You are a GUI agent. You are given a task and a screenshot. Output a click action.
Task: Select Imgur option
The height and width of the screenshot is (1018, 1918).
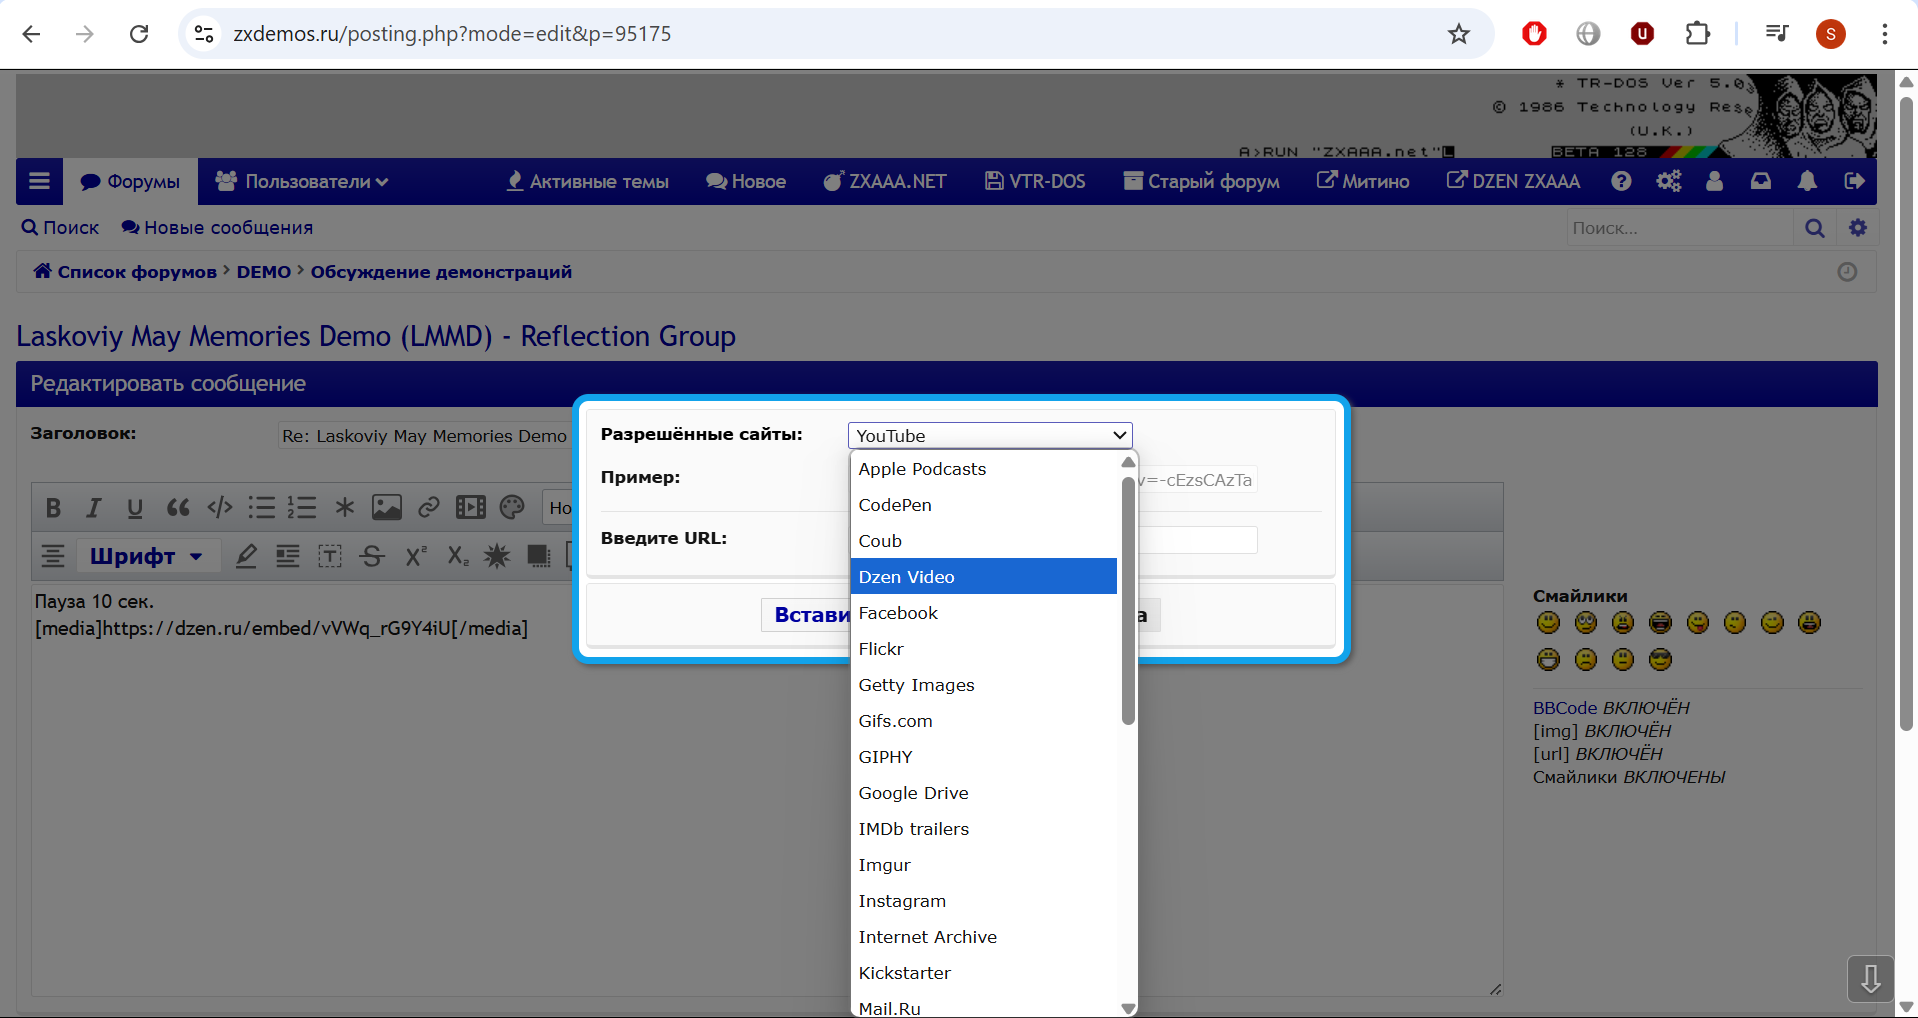(984, 865)
